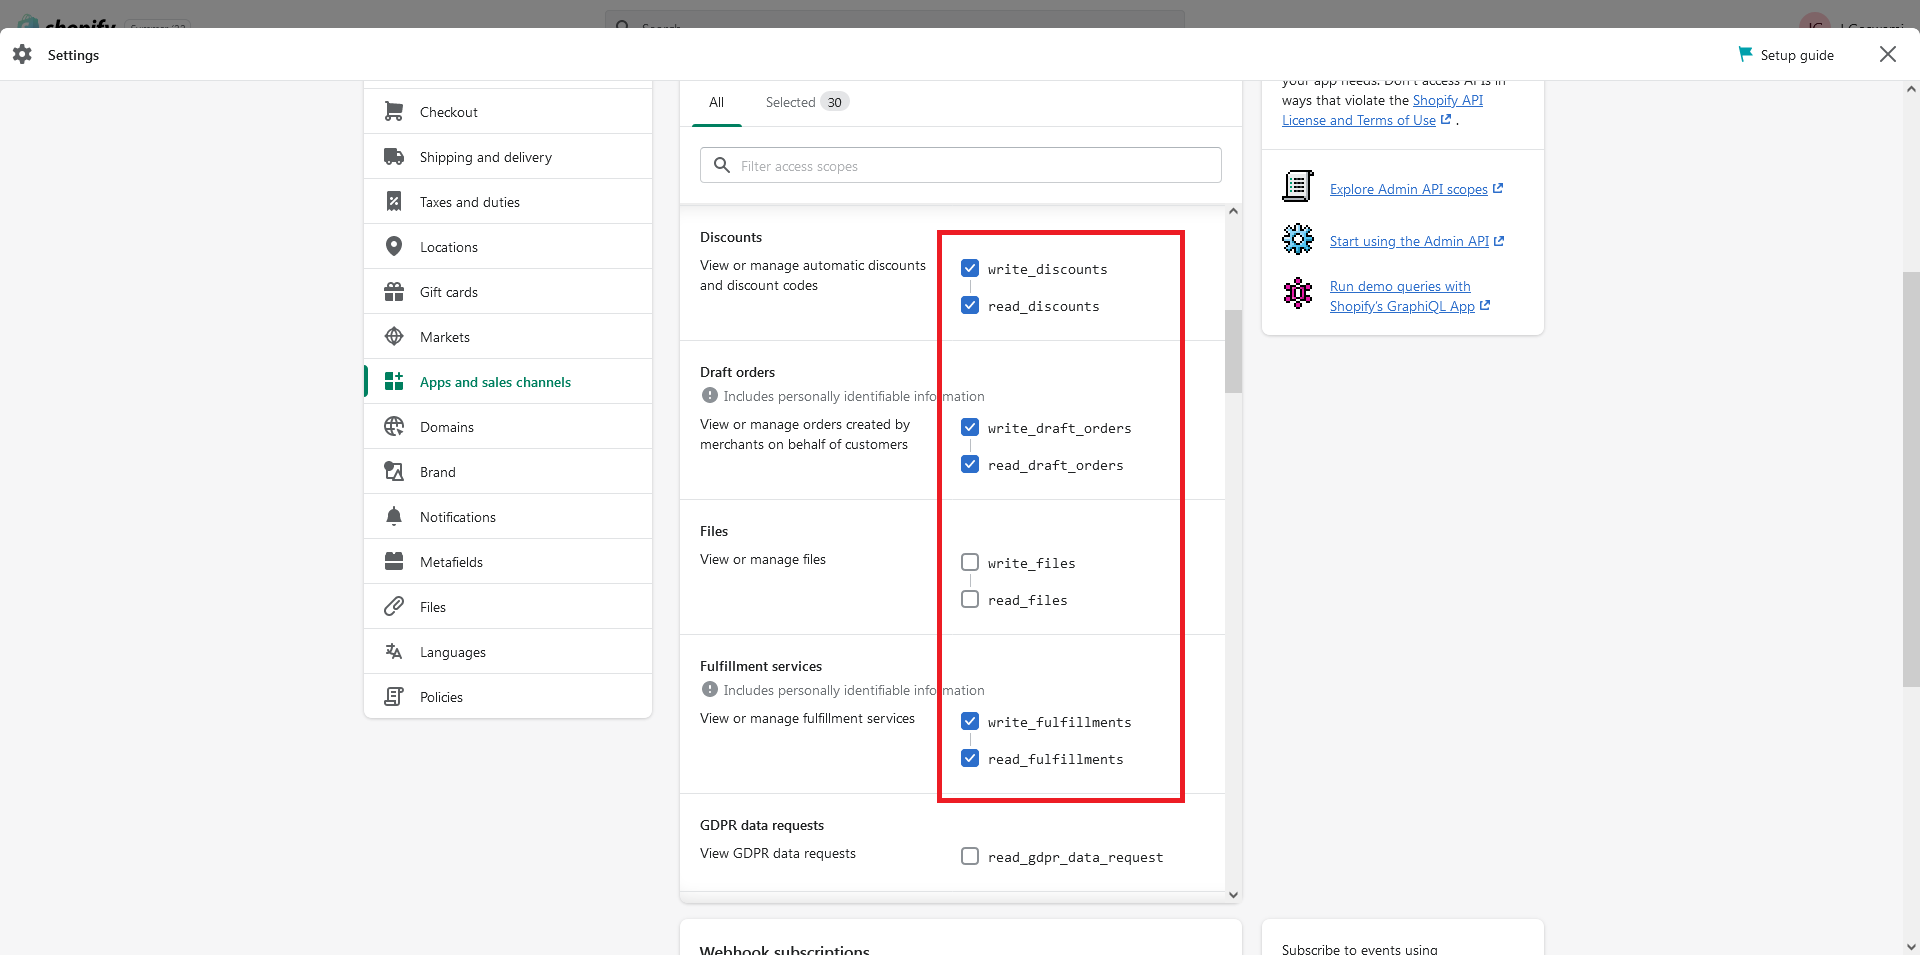Click the page scrollbar down arrow
Viewport: 1920px width, 955px height.
(x=1911, y=946)
